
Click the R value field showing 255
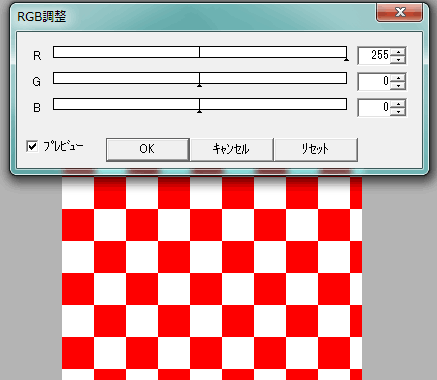[x=374, y=55]
